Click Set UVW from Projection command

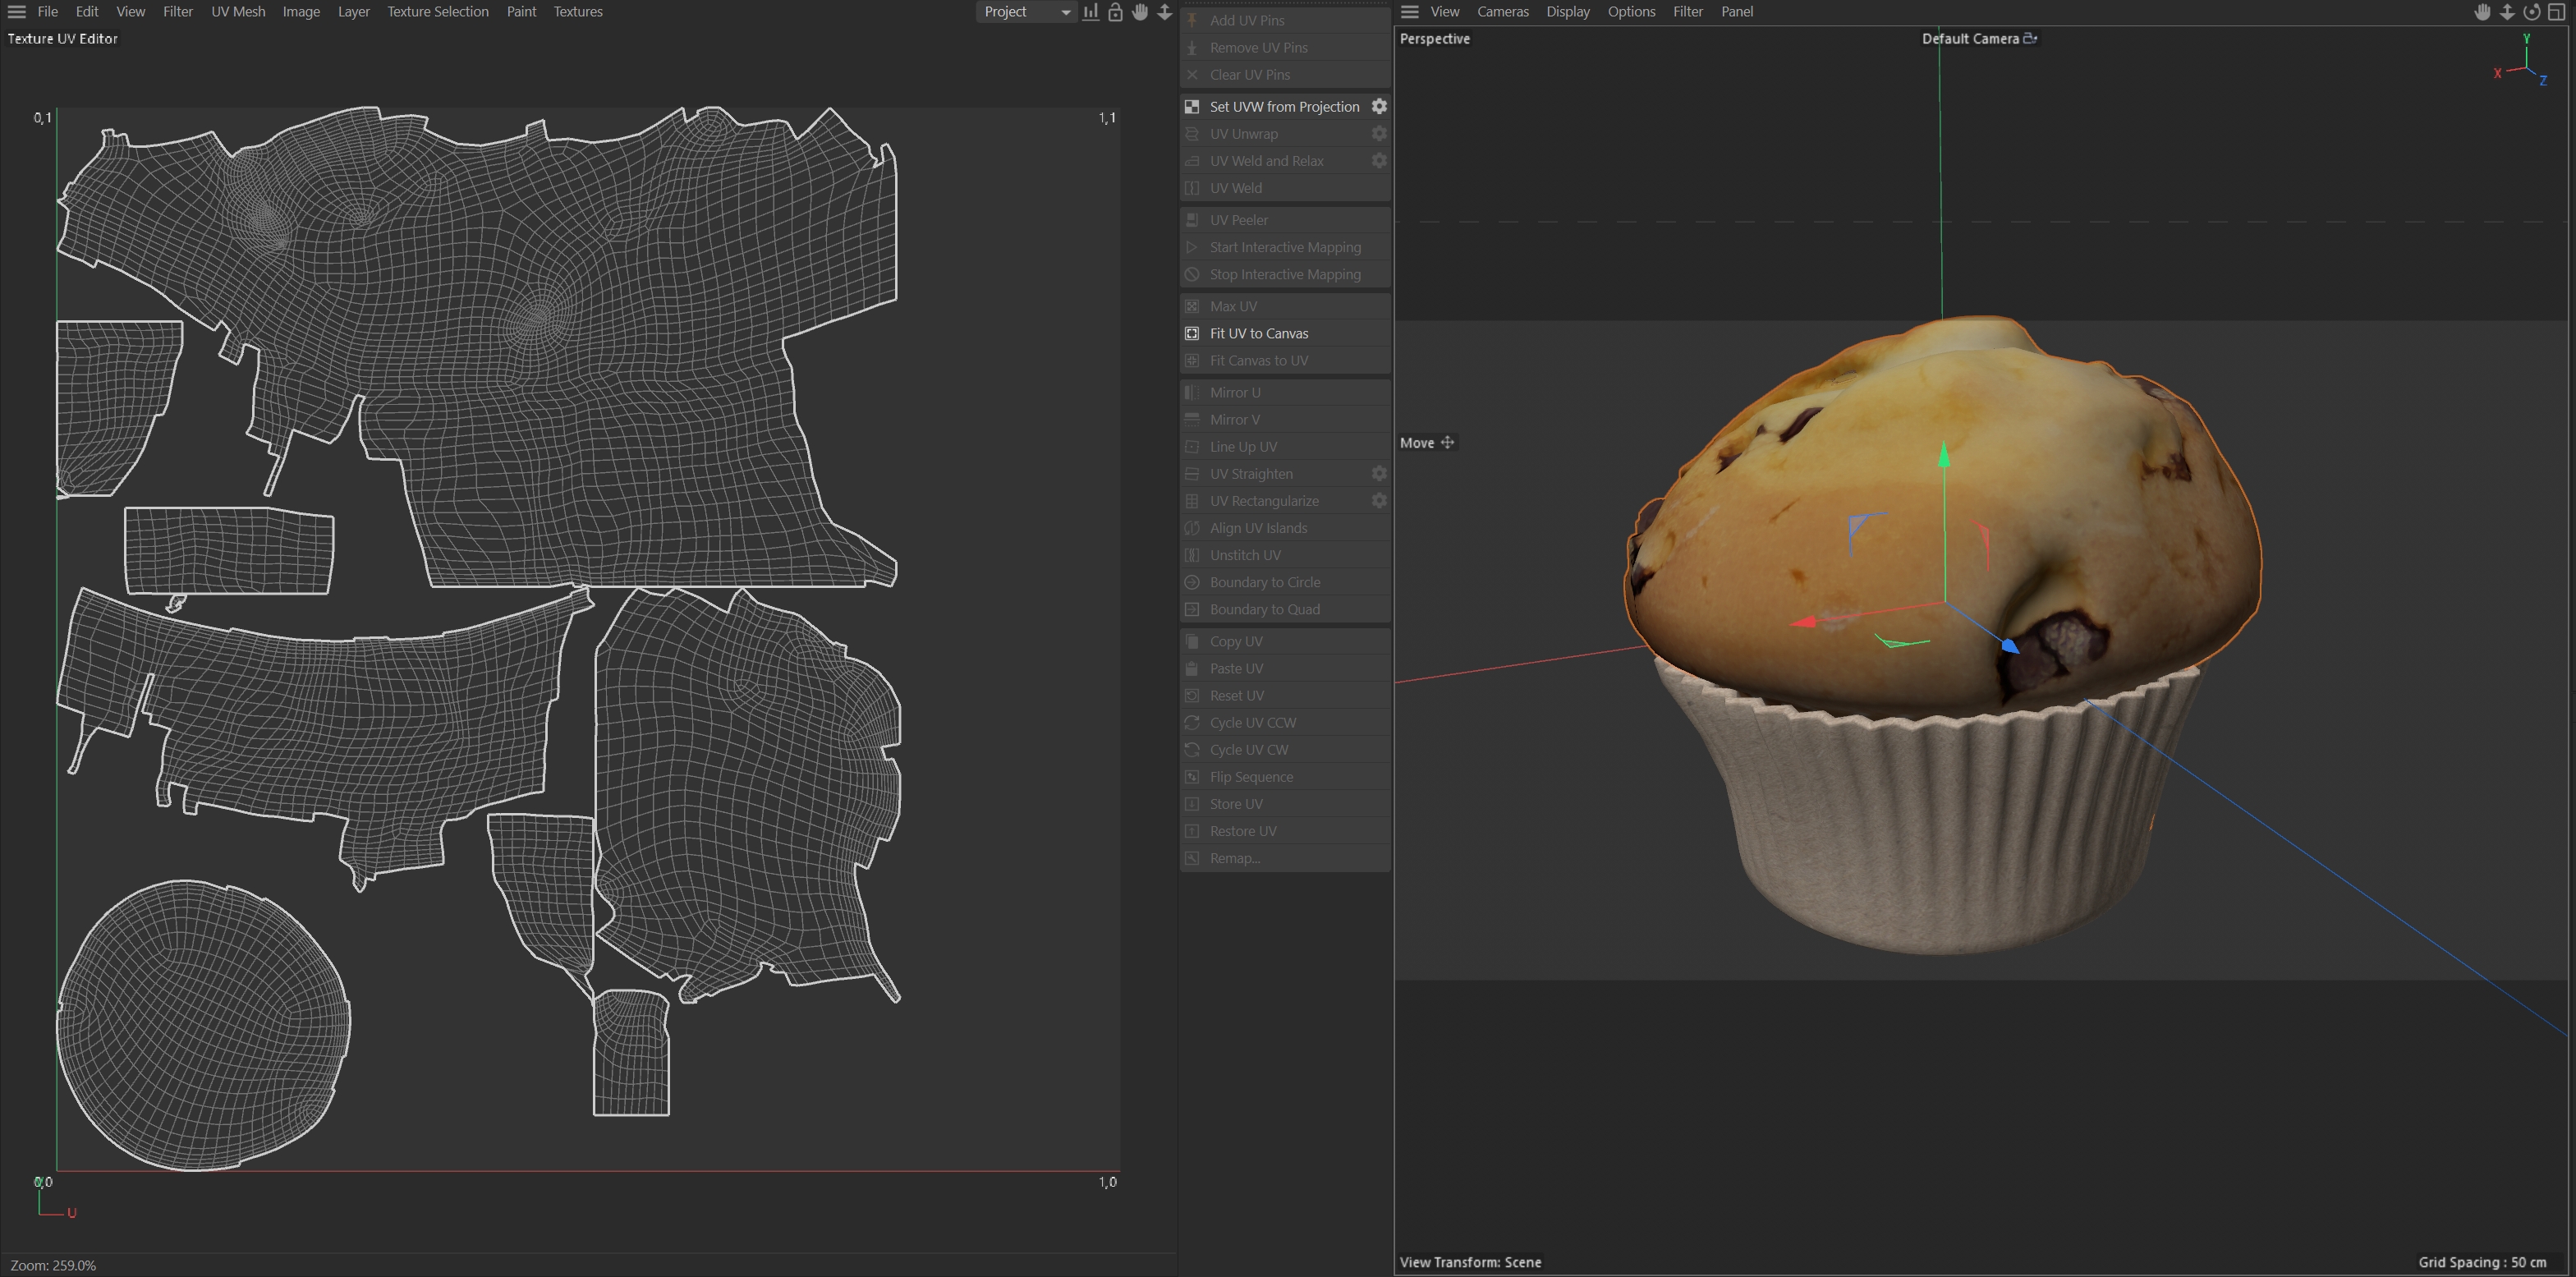(x=1284, y=106)
